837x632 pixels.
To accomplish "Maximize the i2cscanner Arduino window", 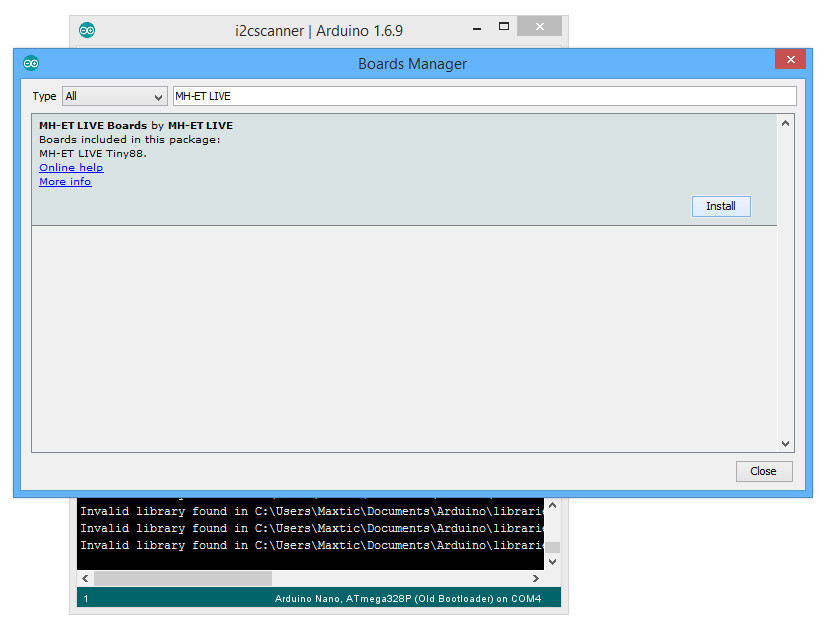I will [503, 26].
